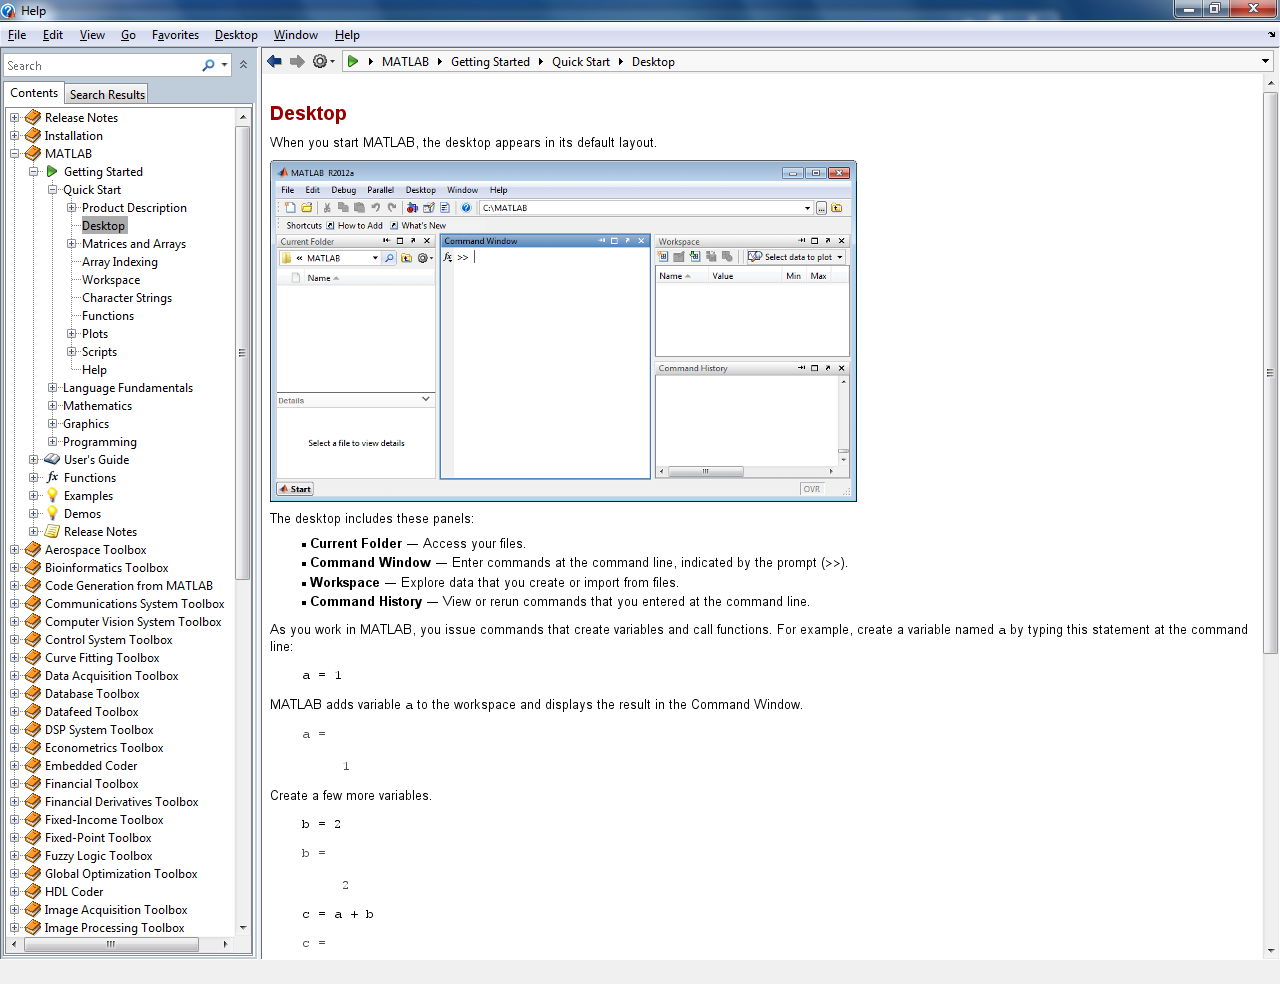This screenshot has height=984, width=1280.
Task: Click the Control System Toolbox book icon
Action: (x=33, y=639)
